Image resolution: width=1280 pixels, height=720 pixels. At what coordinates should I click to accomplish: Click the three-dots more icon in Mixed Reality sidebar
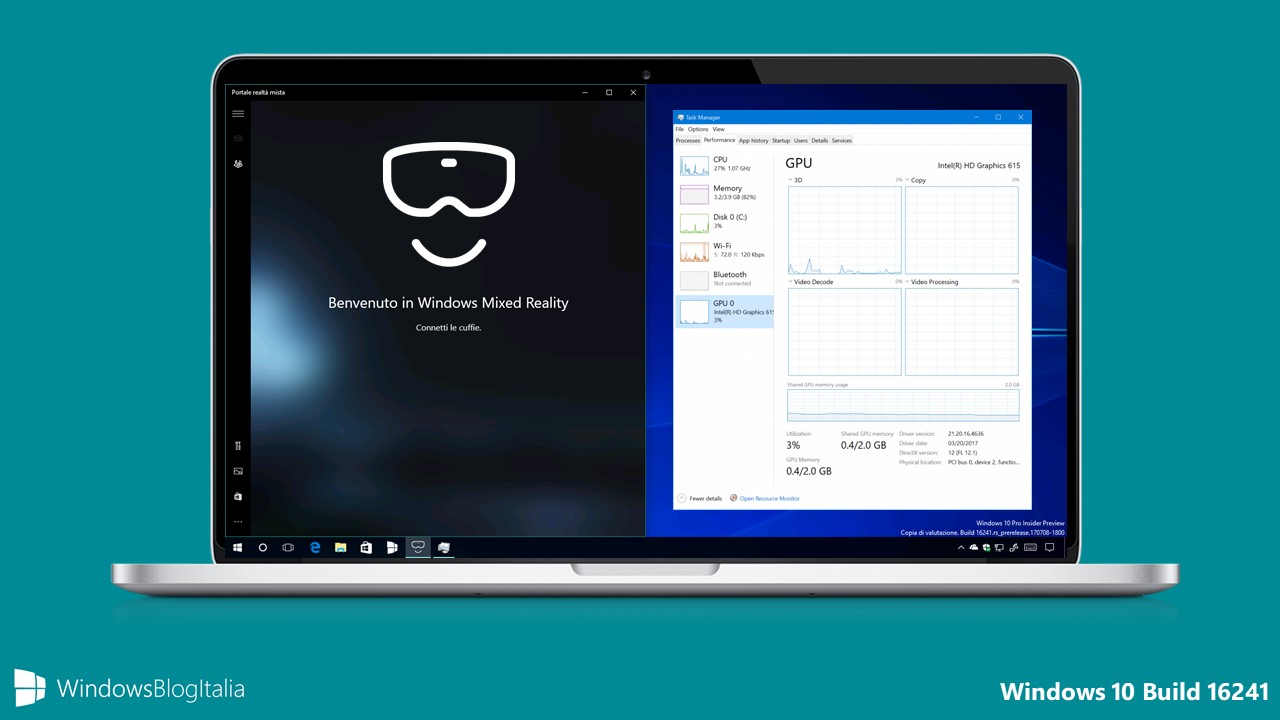click(x=238, y=522)
